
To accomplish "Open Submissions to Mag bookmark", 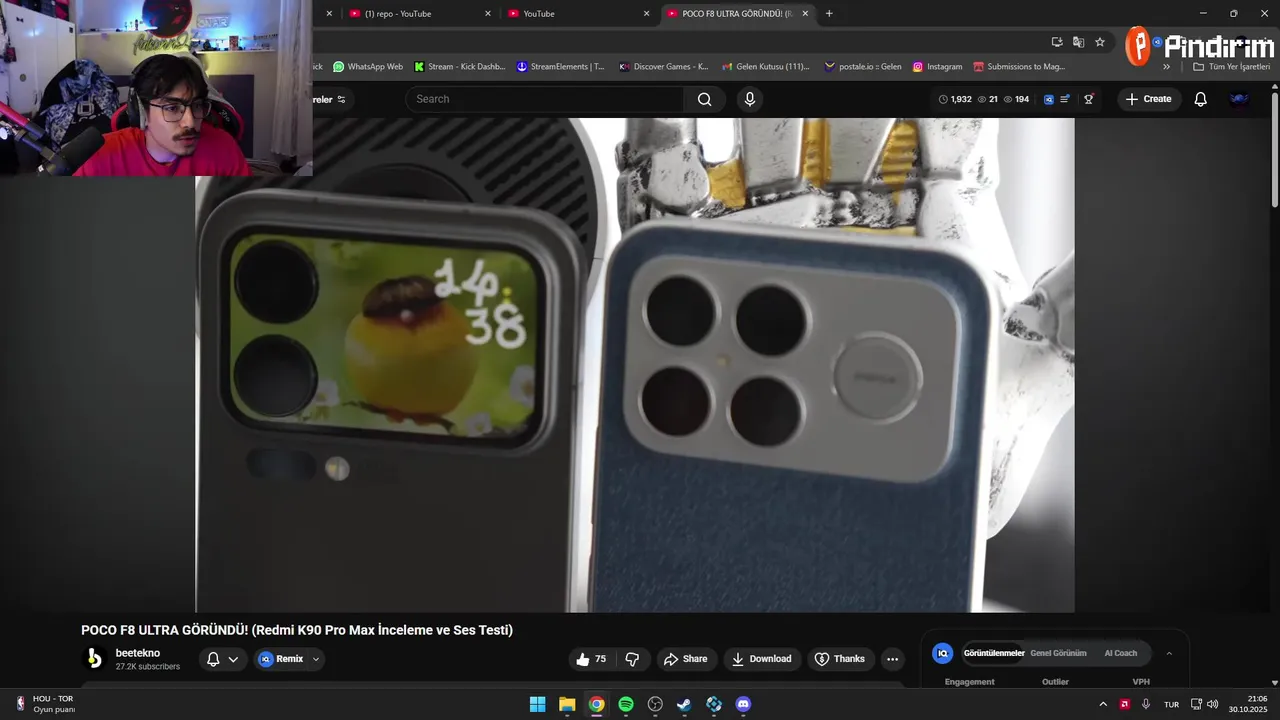I will click(1019, 67).
